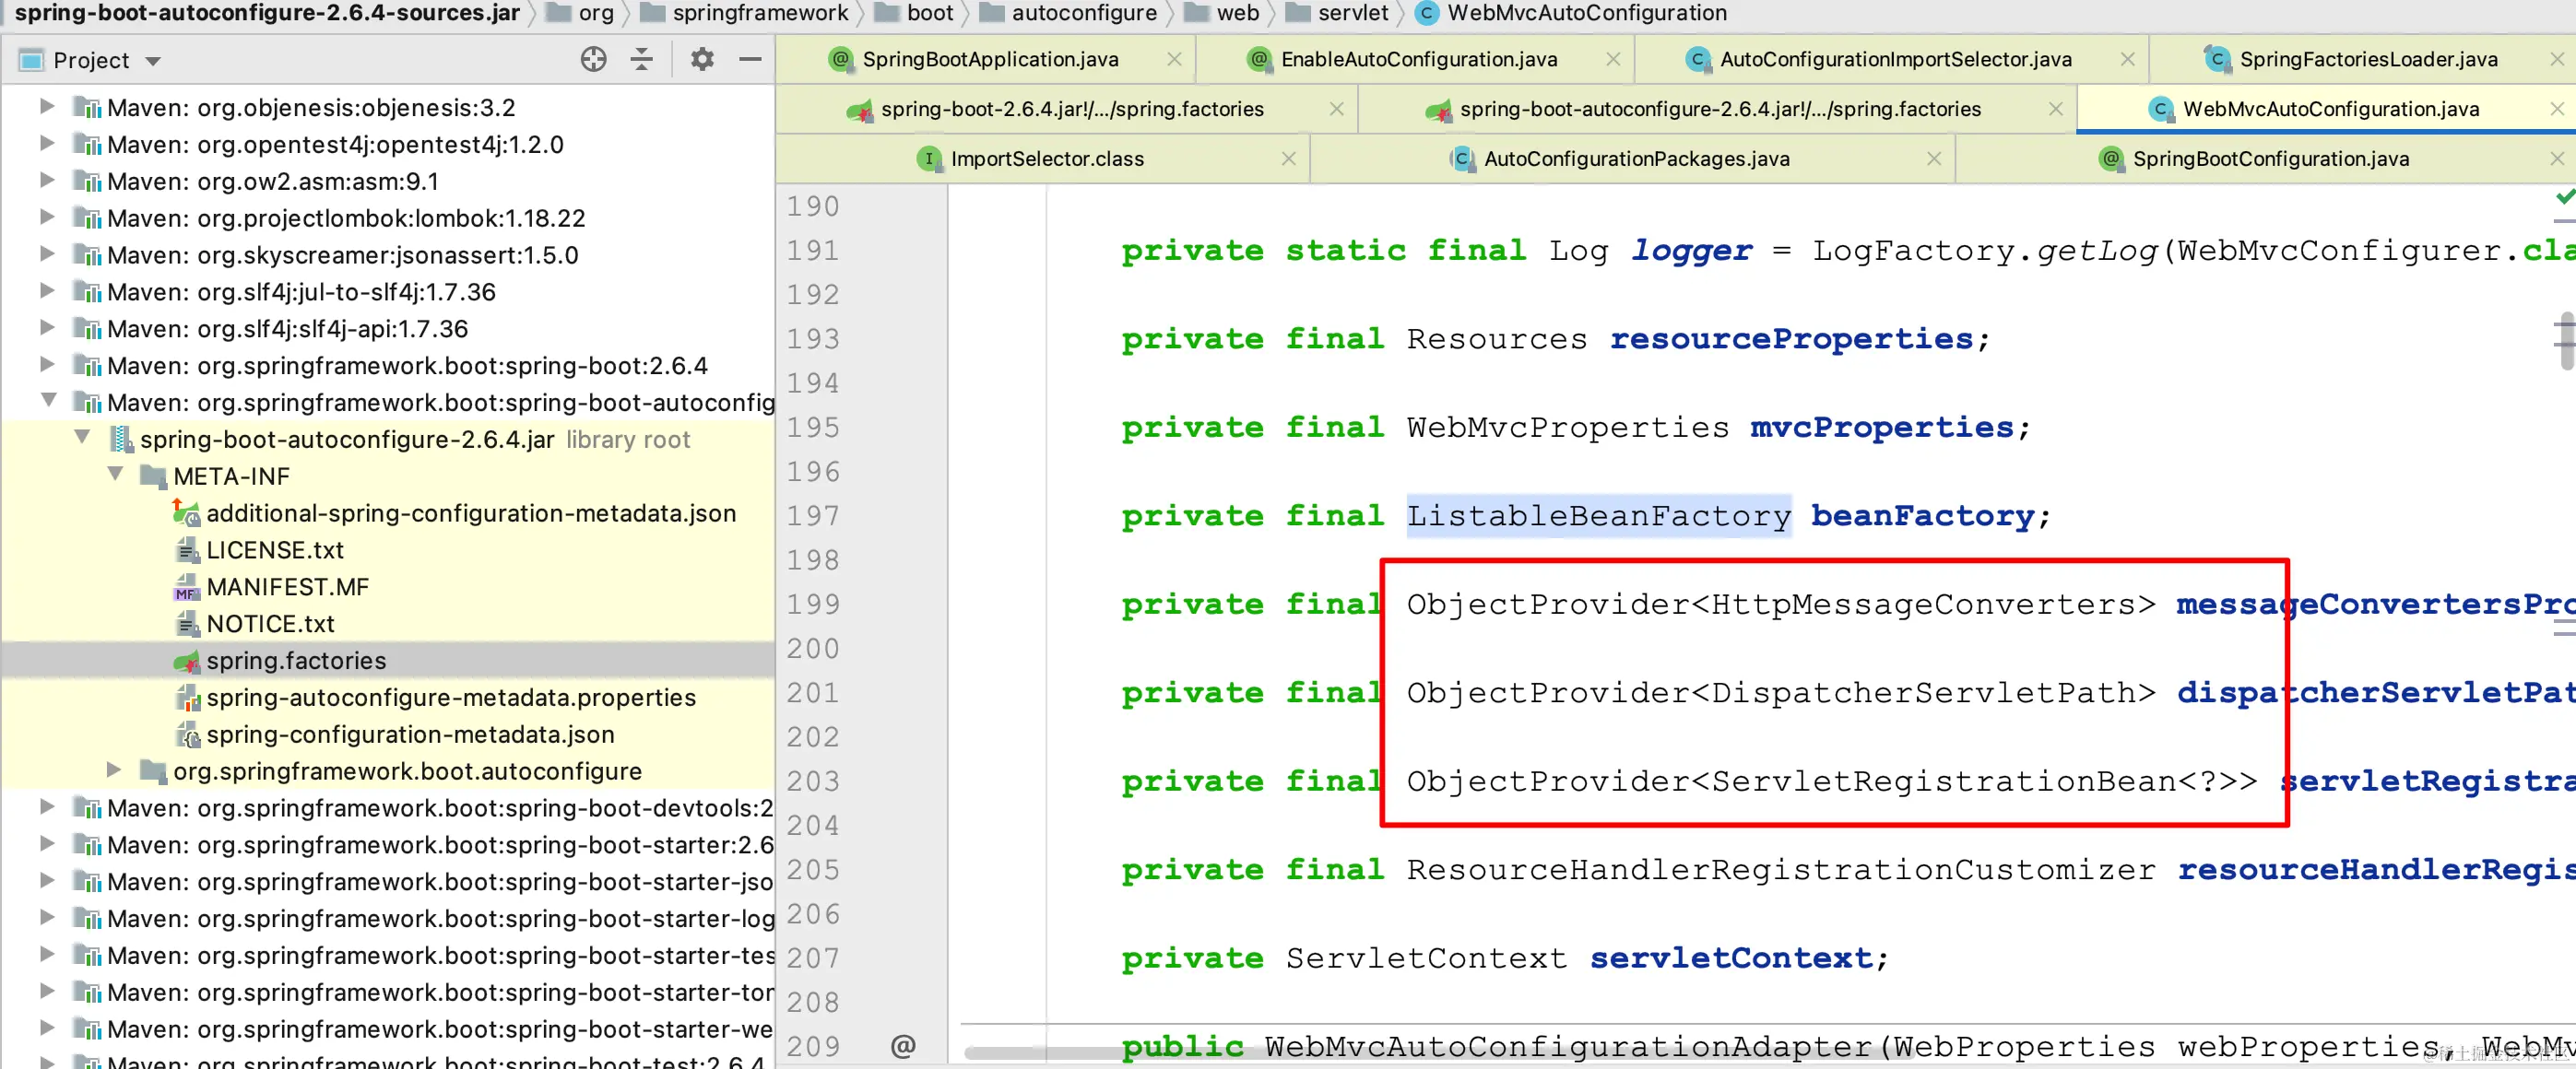This screenshot has height=1069, width=2576.
Task: Expand Maven org.projectlombok:lombok:1.18.22 library
Action: 46,217
